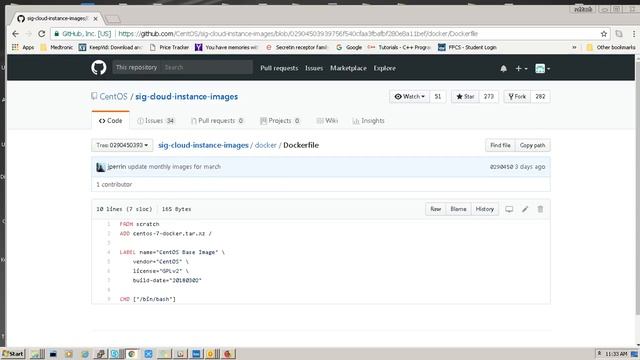
Task: Open the KeepVid bookmark
Action: [x=111, y=47]
